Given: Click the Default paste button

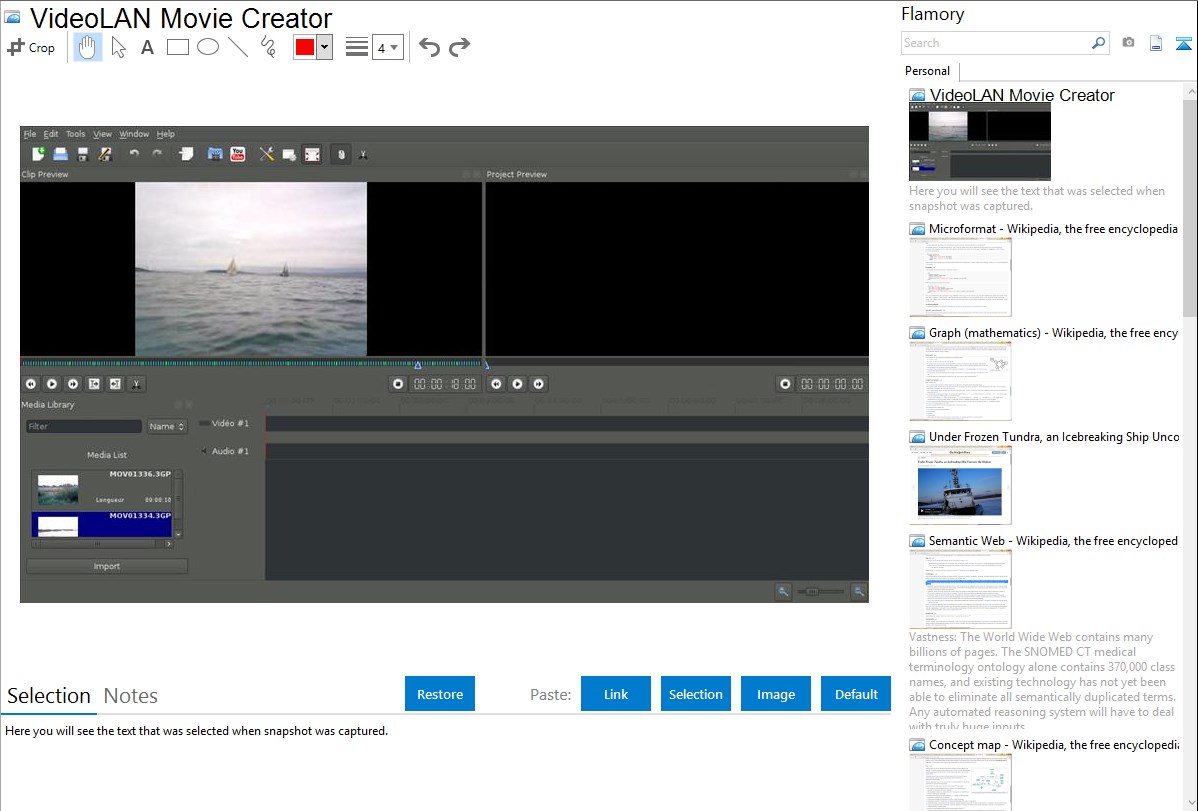Looking at the screenshot, I should pos(856,694).
